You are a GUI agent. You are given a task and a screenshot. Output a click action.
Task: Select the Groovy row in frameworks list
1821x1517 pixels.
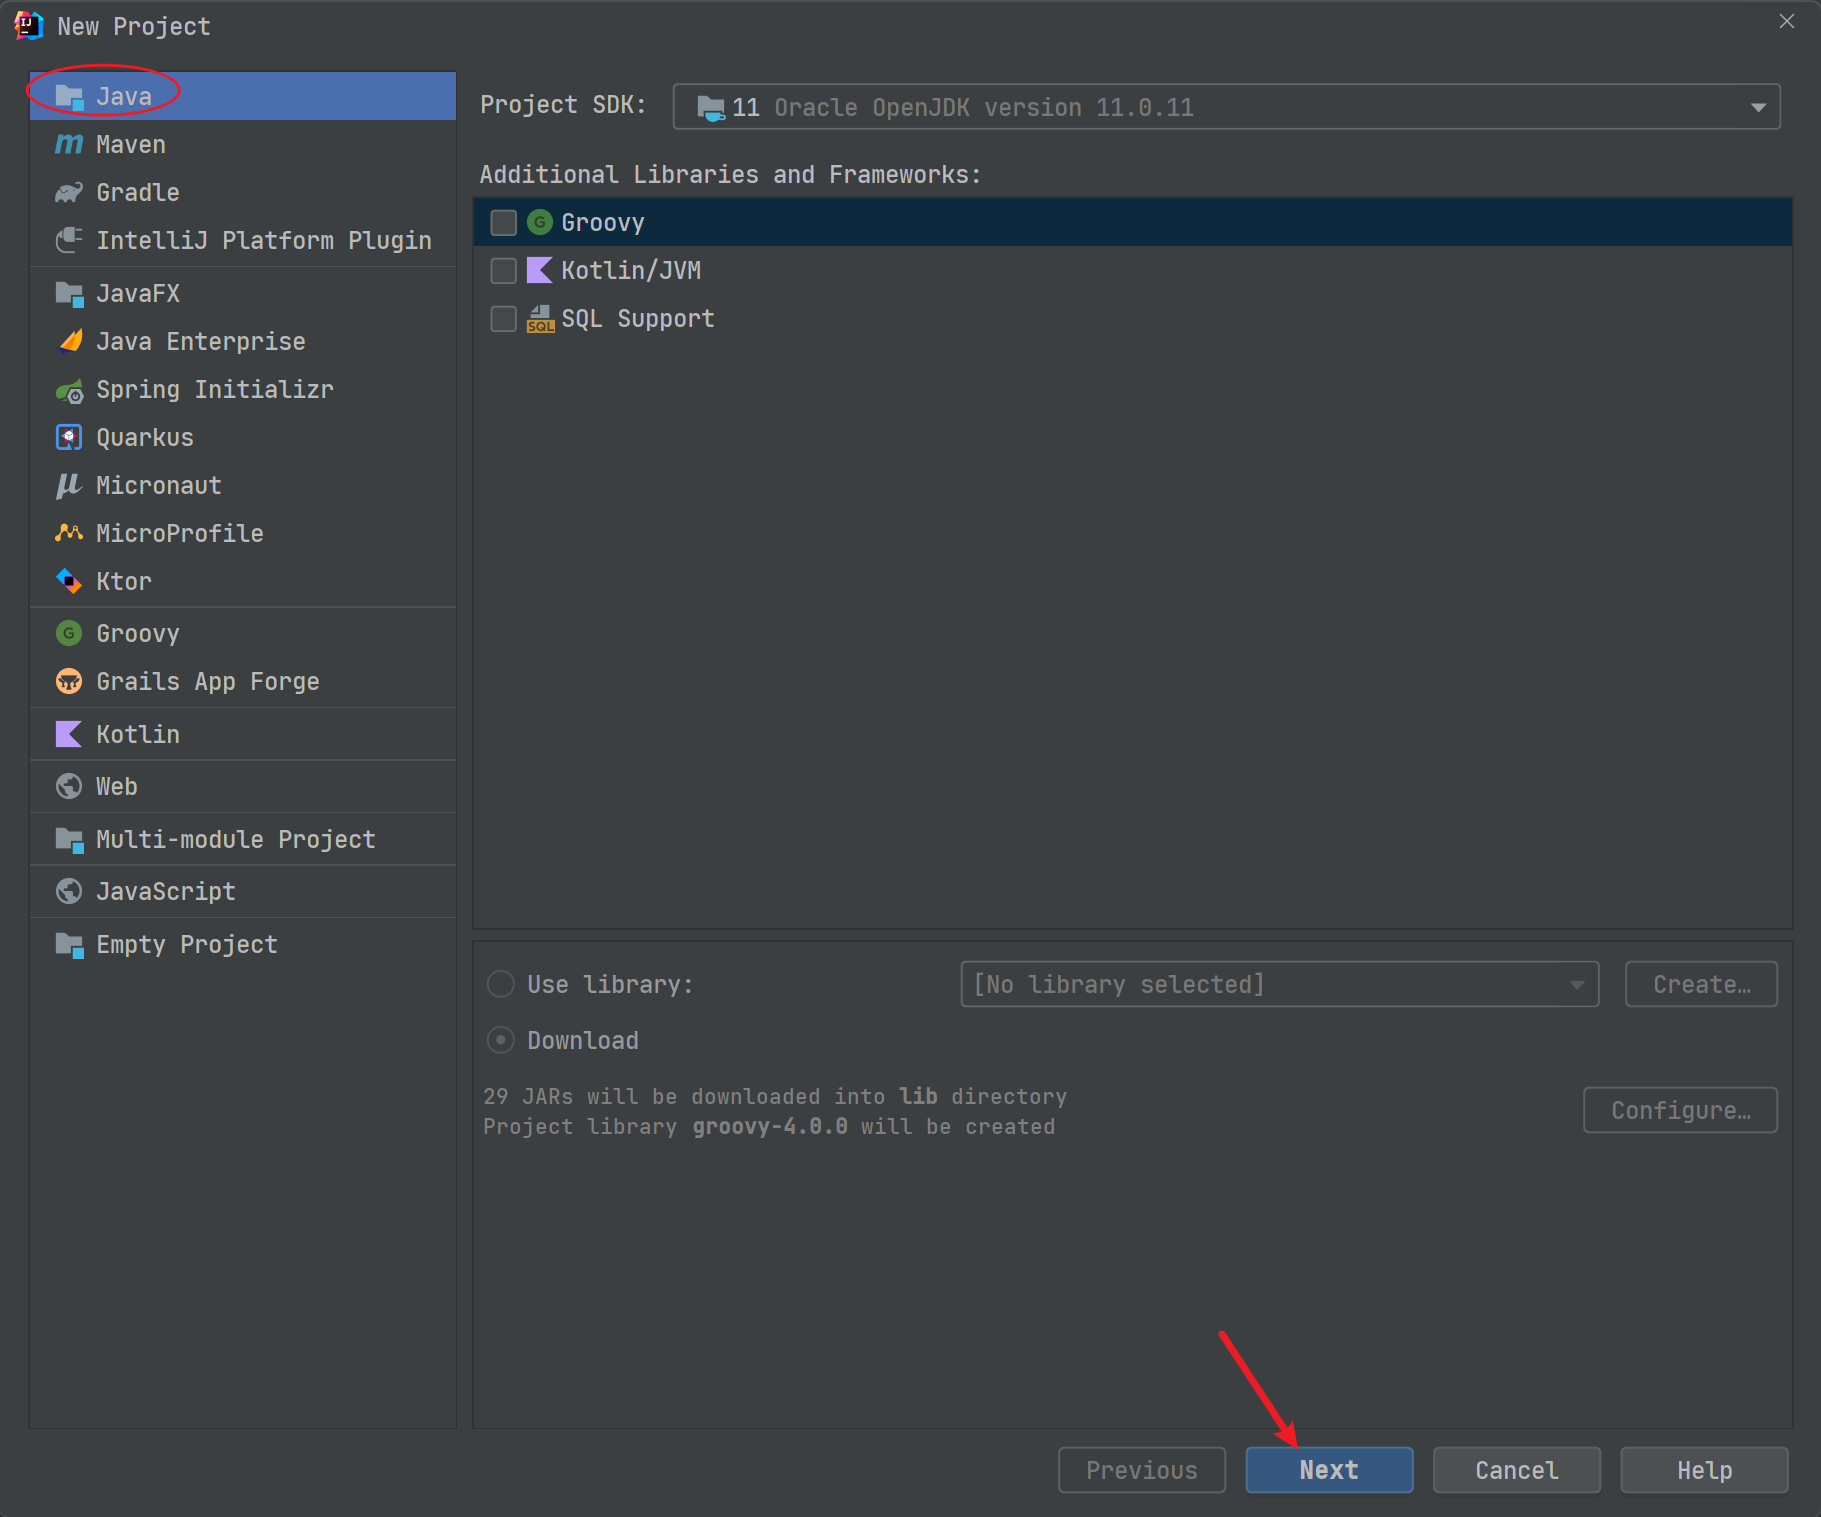click(x=1133, y=222)
